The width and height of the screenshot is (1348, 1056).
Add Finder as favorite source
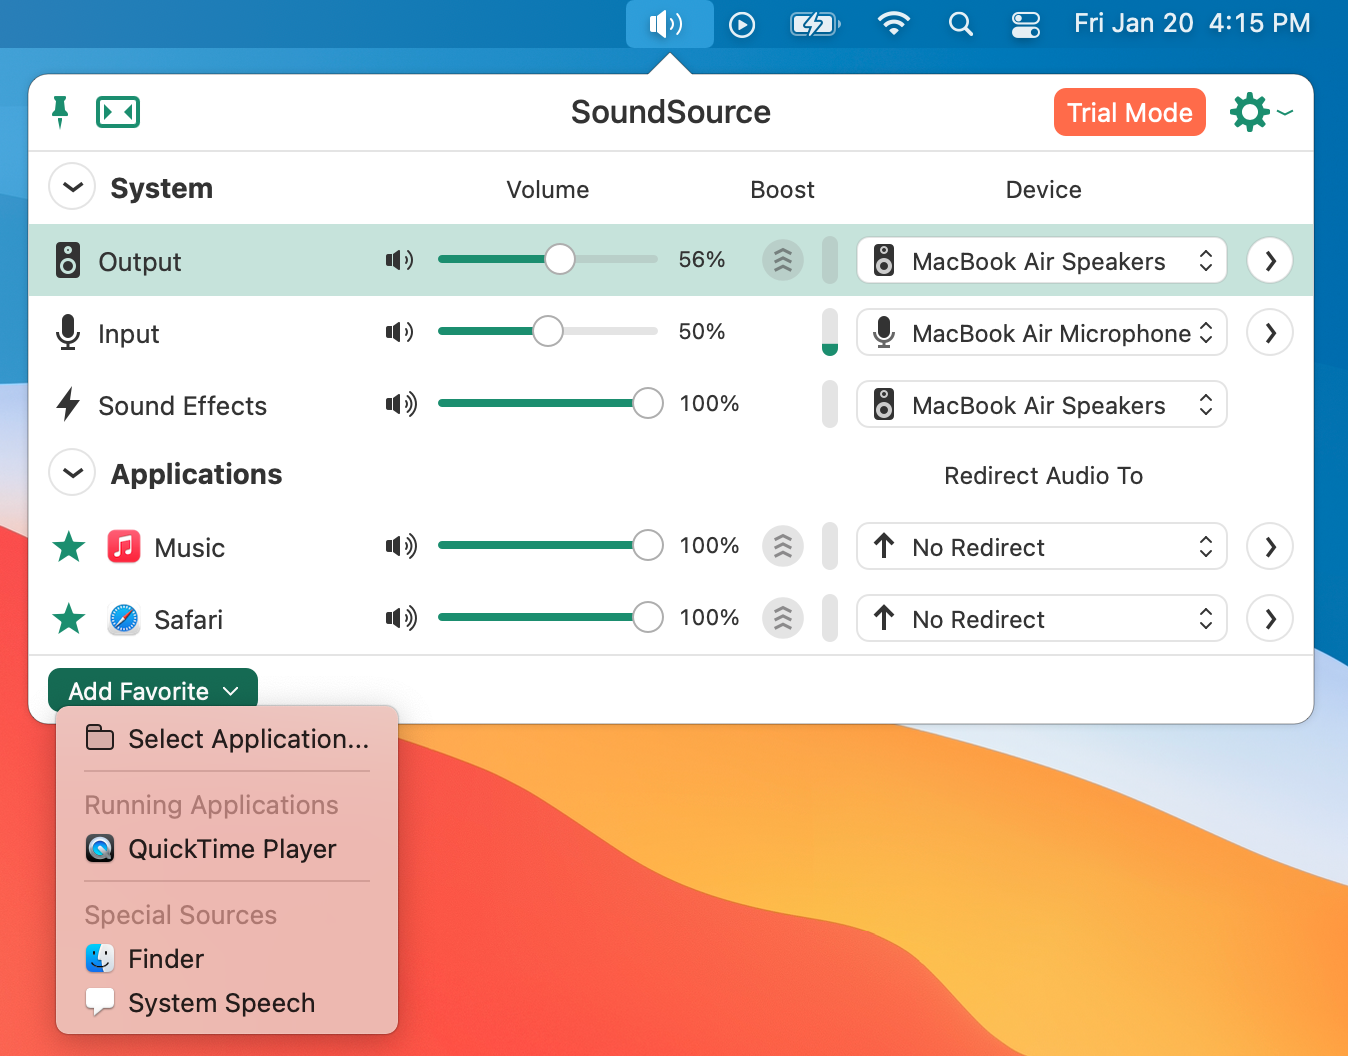pyautogui.click(x=227, y=958)
